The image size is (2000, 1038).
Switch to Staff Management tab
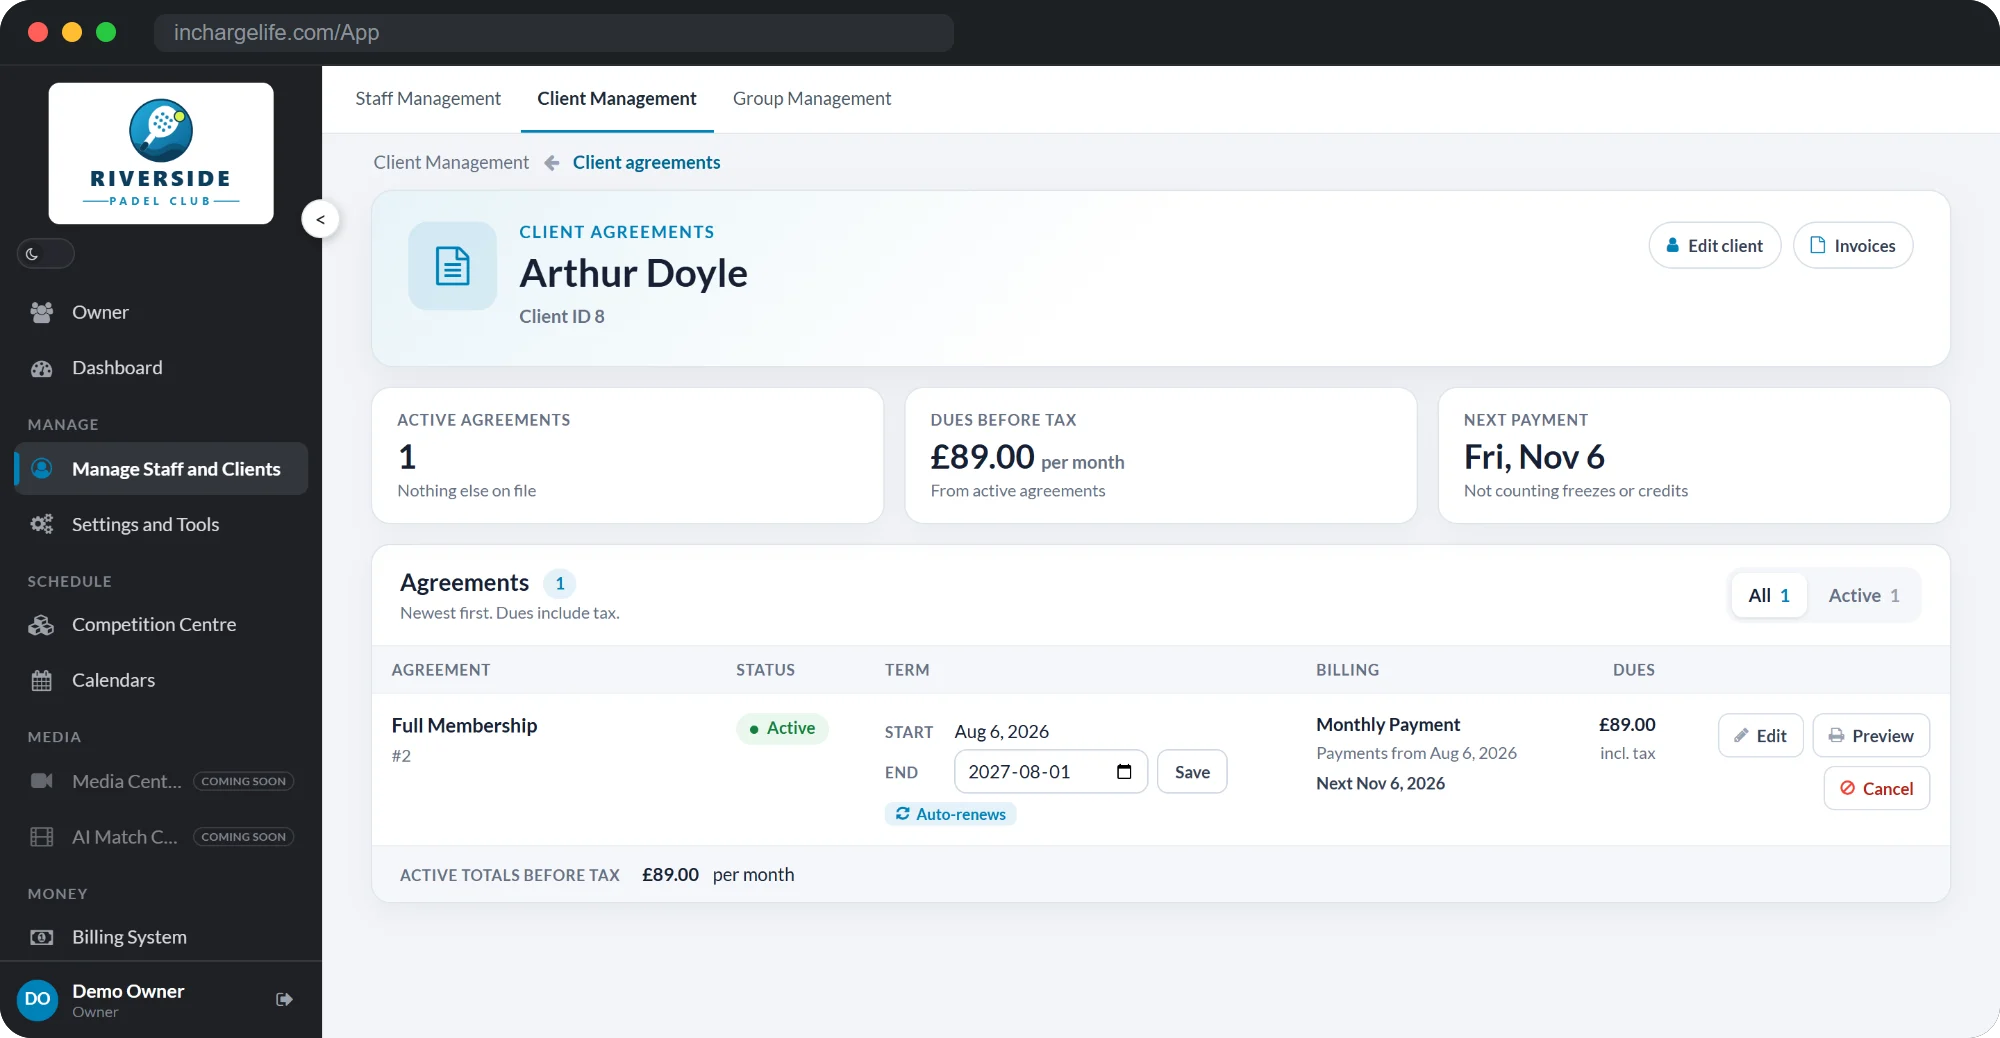[428, 99]
